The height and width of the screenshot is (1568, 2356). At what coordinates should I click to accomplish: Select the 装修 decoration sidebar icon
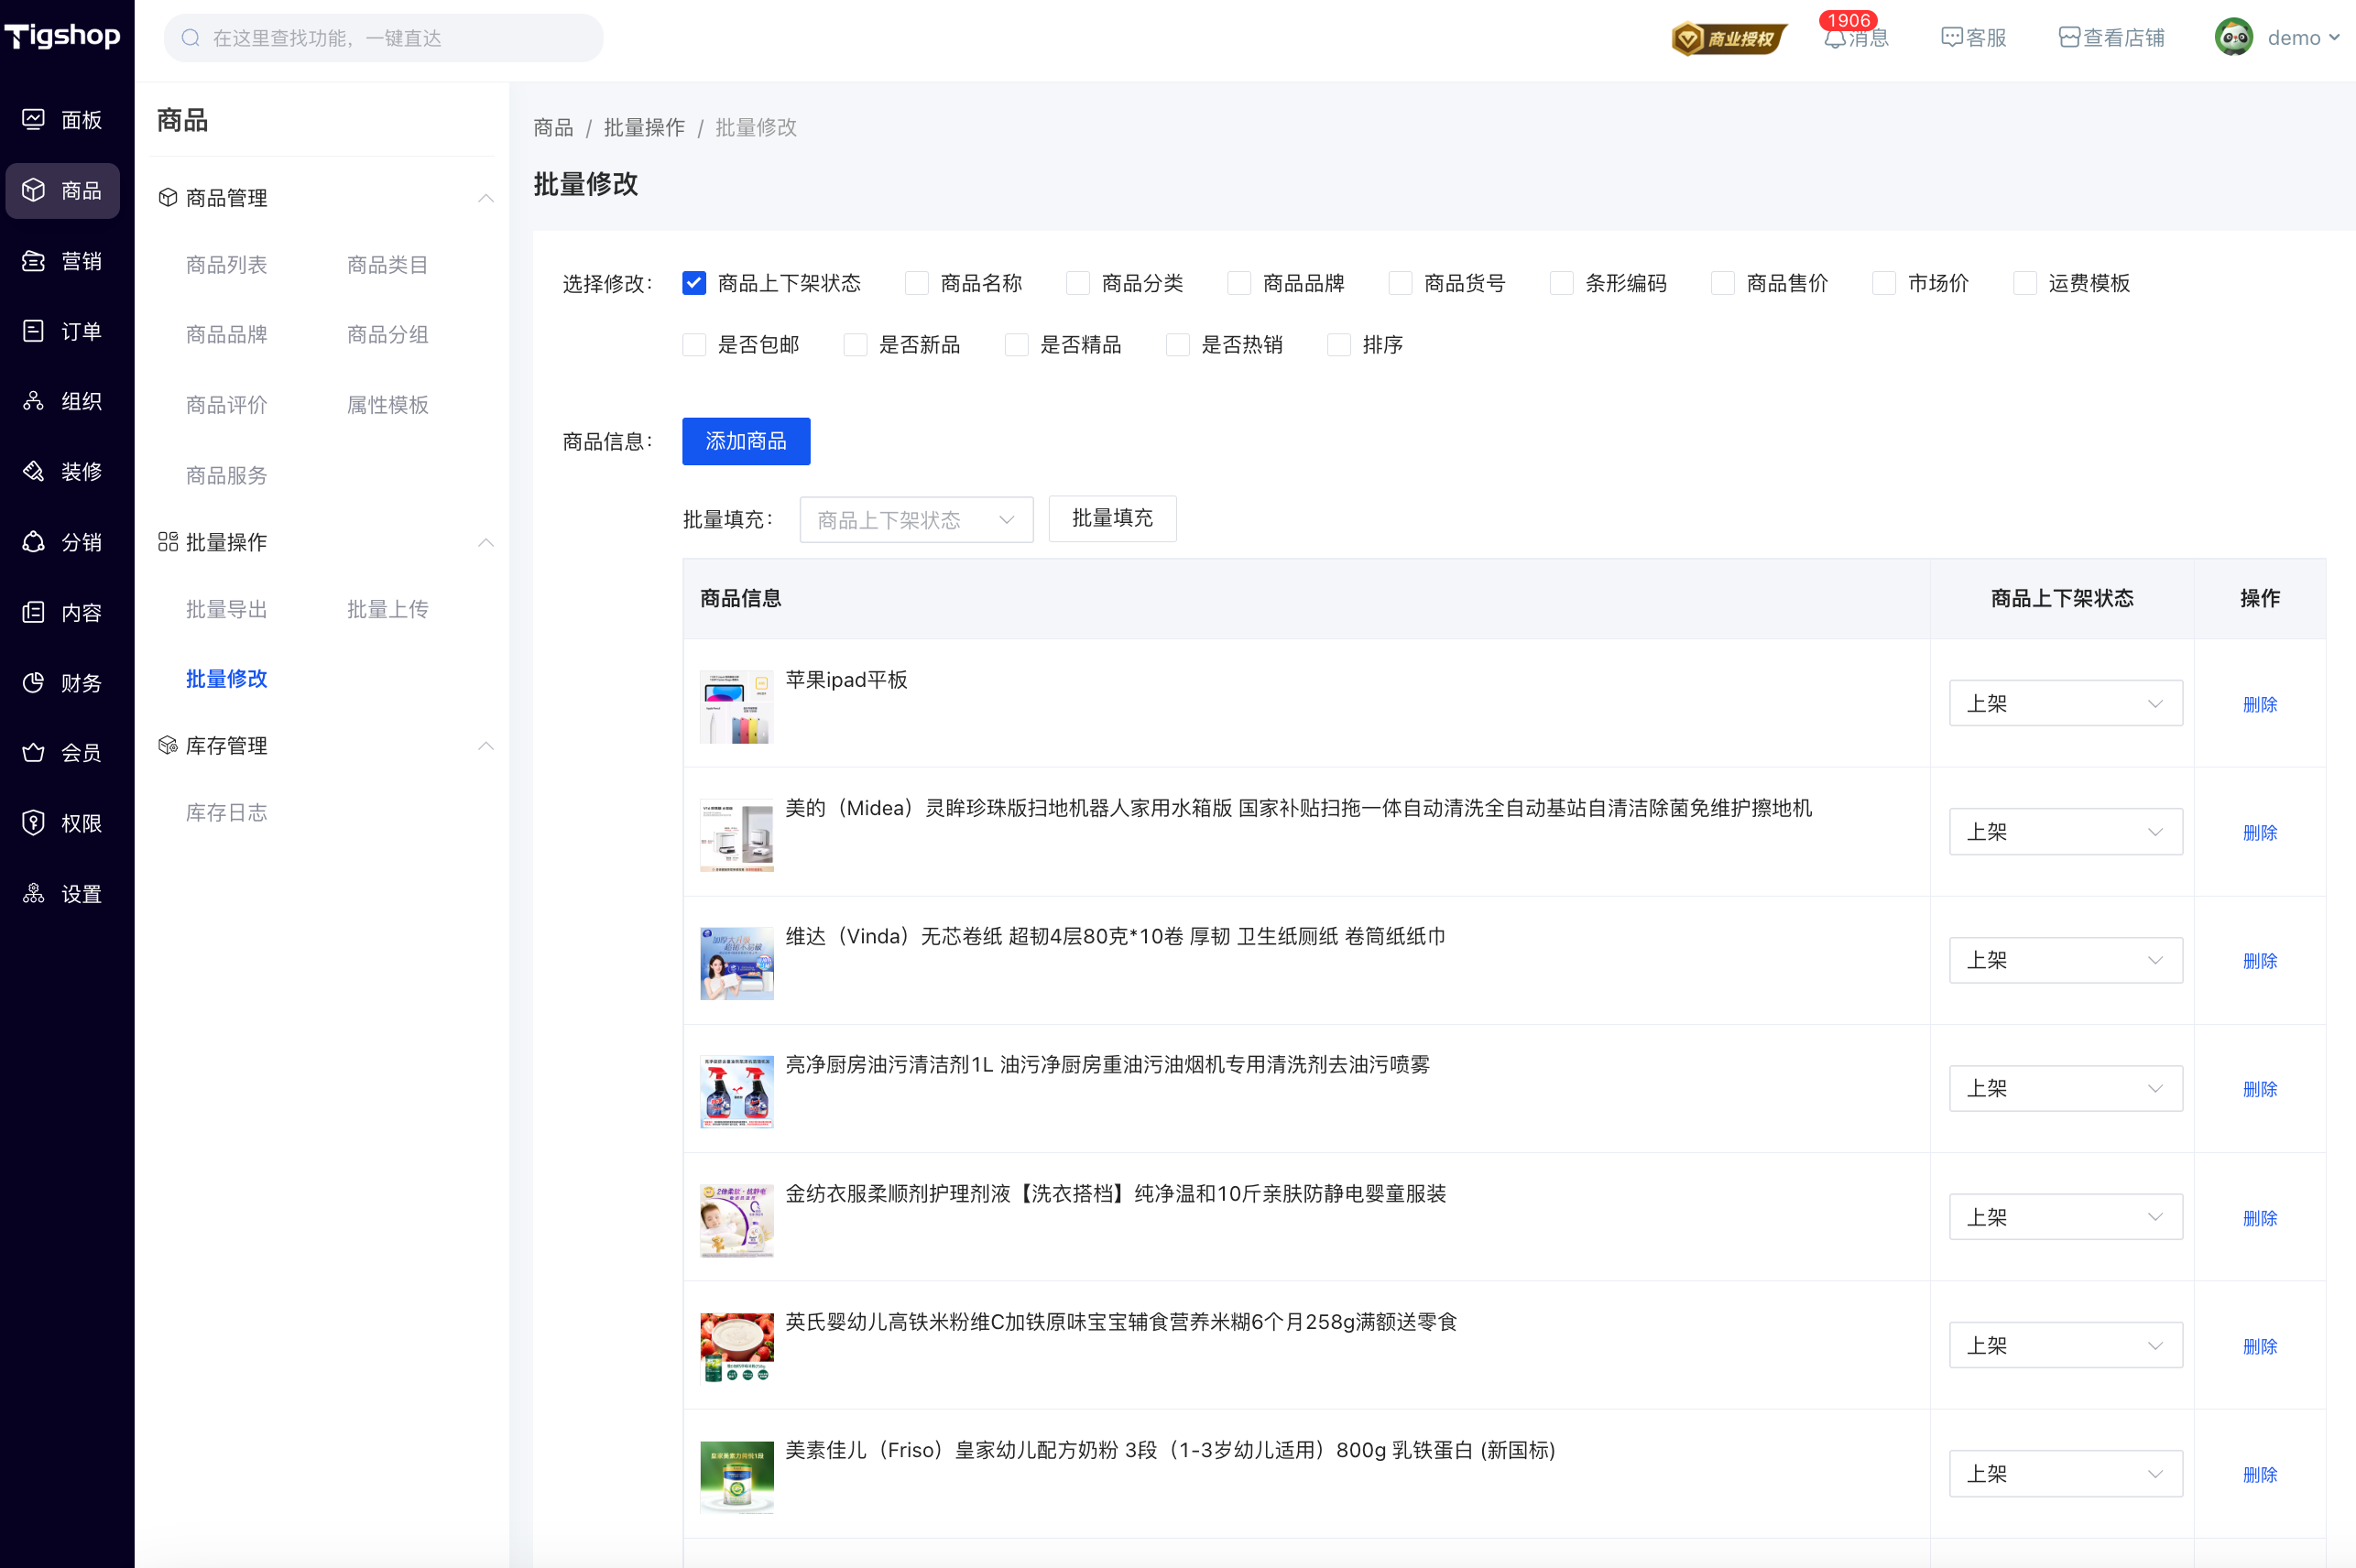pyautogui.click(x=34, y=471)
